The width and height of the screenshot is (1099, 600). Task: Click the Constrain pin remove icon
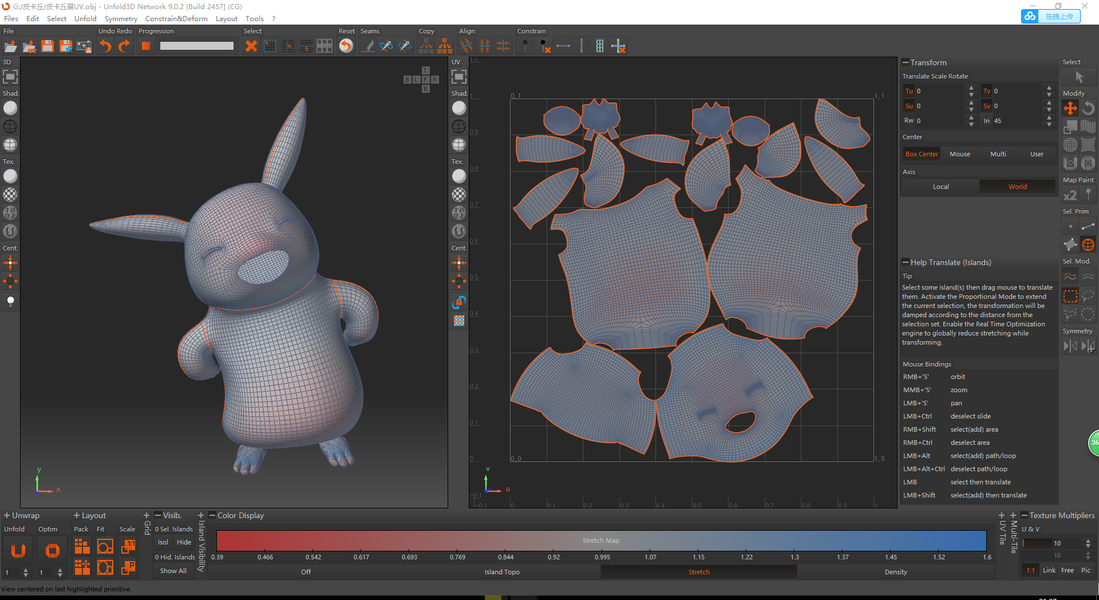[x=545, y=46]
